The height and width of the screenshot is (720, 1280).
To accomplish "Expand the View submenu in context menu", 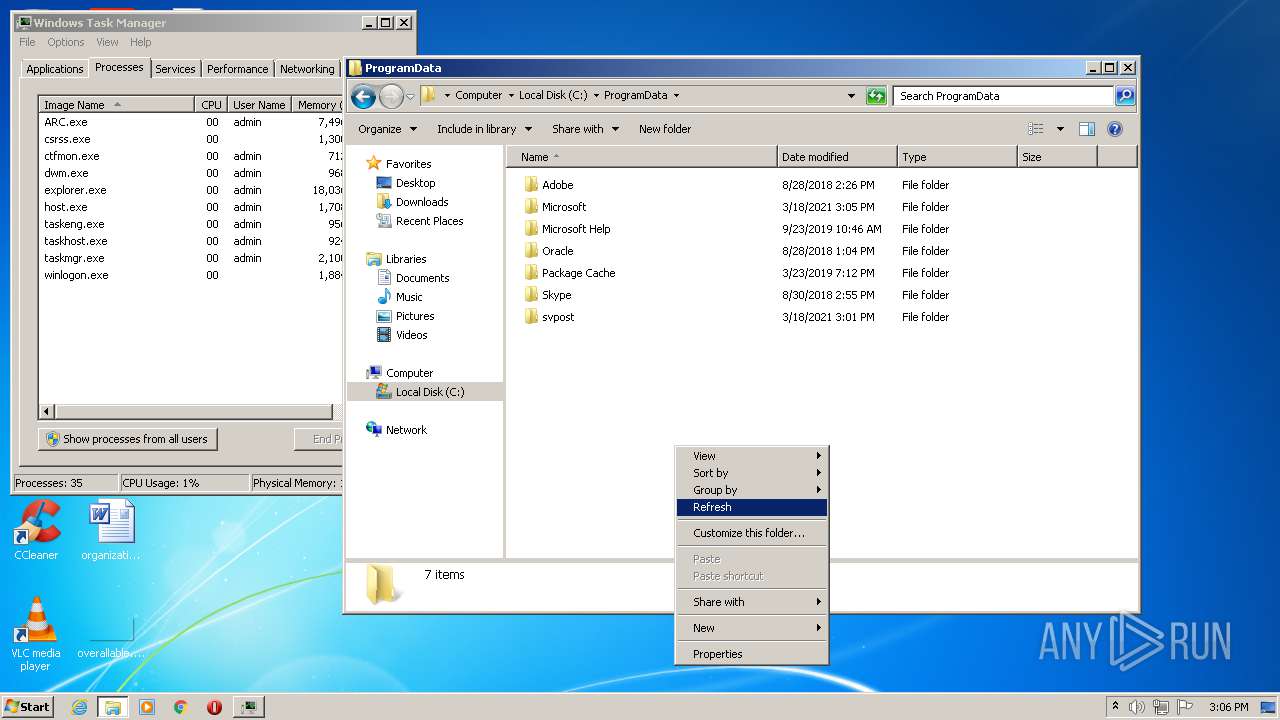I will [x=751, y=456].
